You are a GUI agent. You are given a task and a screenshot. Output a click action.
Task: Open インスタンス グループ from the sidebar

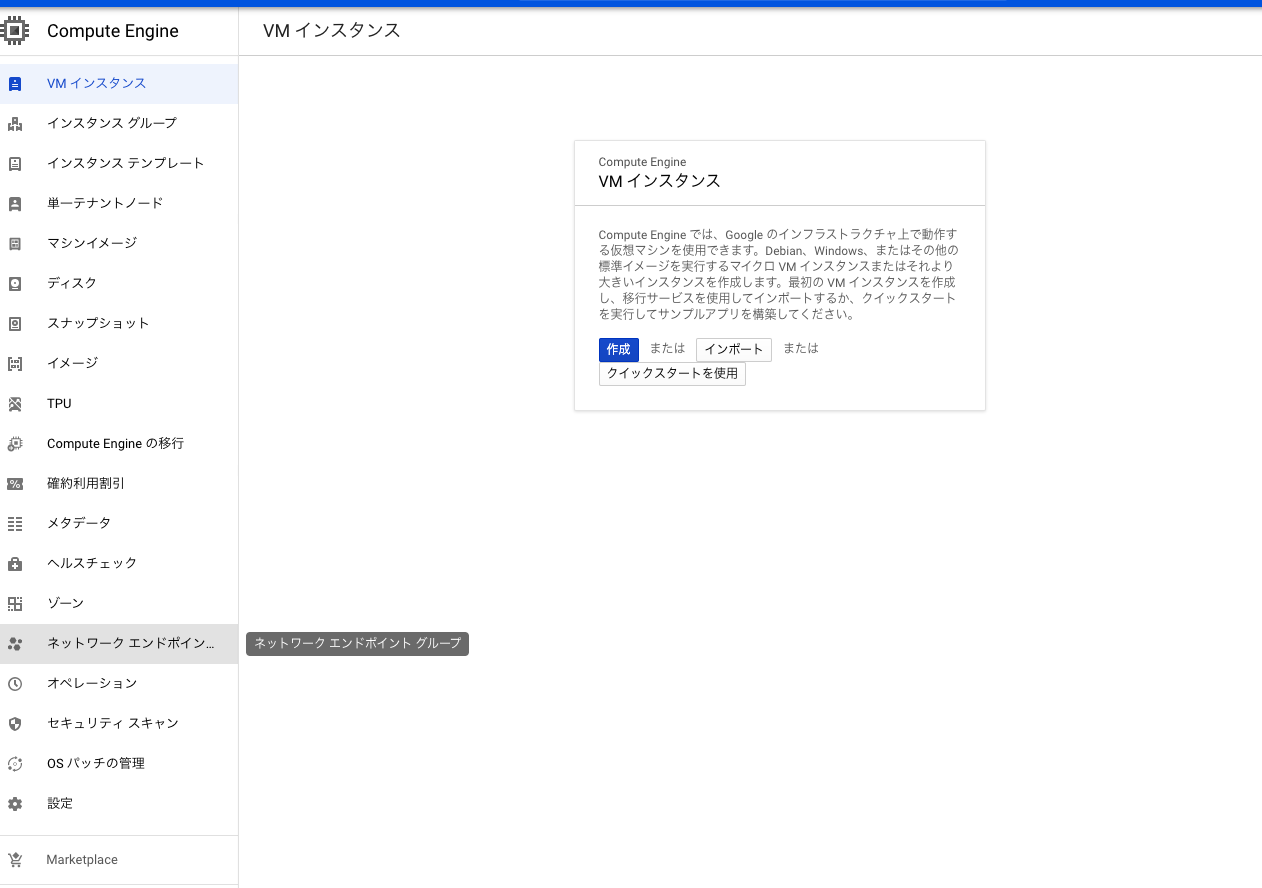pos(113,123)
